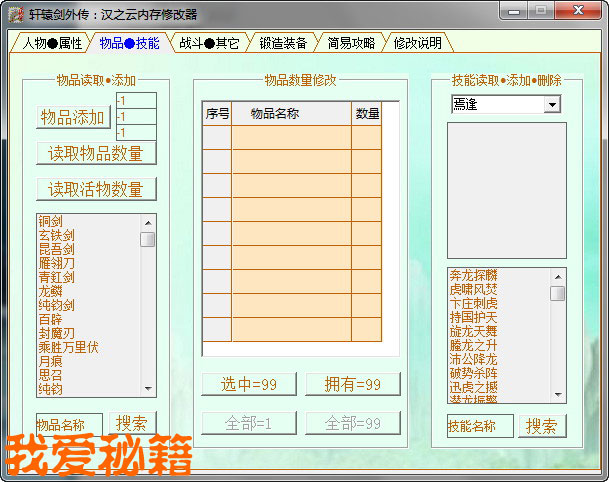
Task: Switch to the 人物●属性 tab
Action: (52, 43)
